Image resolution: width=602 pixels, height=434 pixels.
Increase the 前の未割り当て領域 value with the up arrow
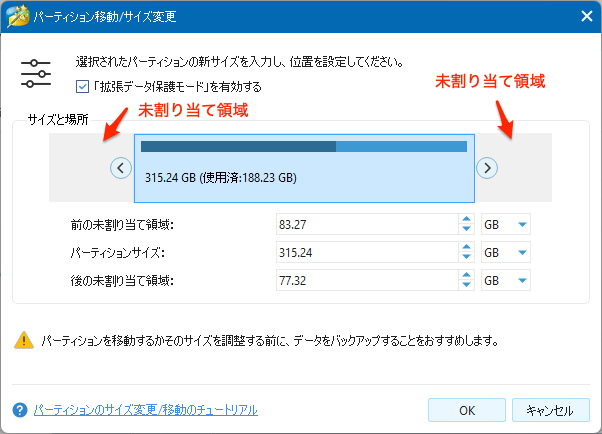coord(466,220)
